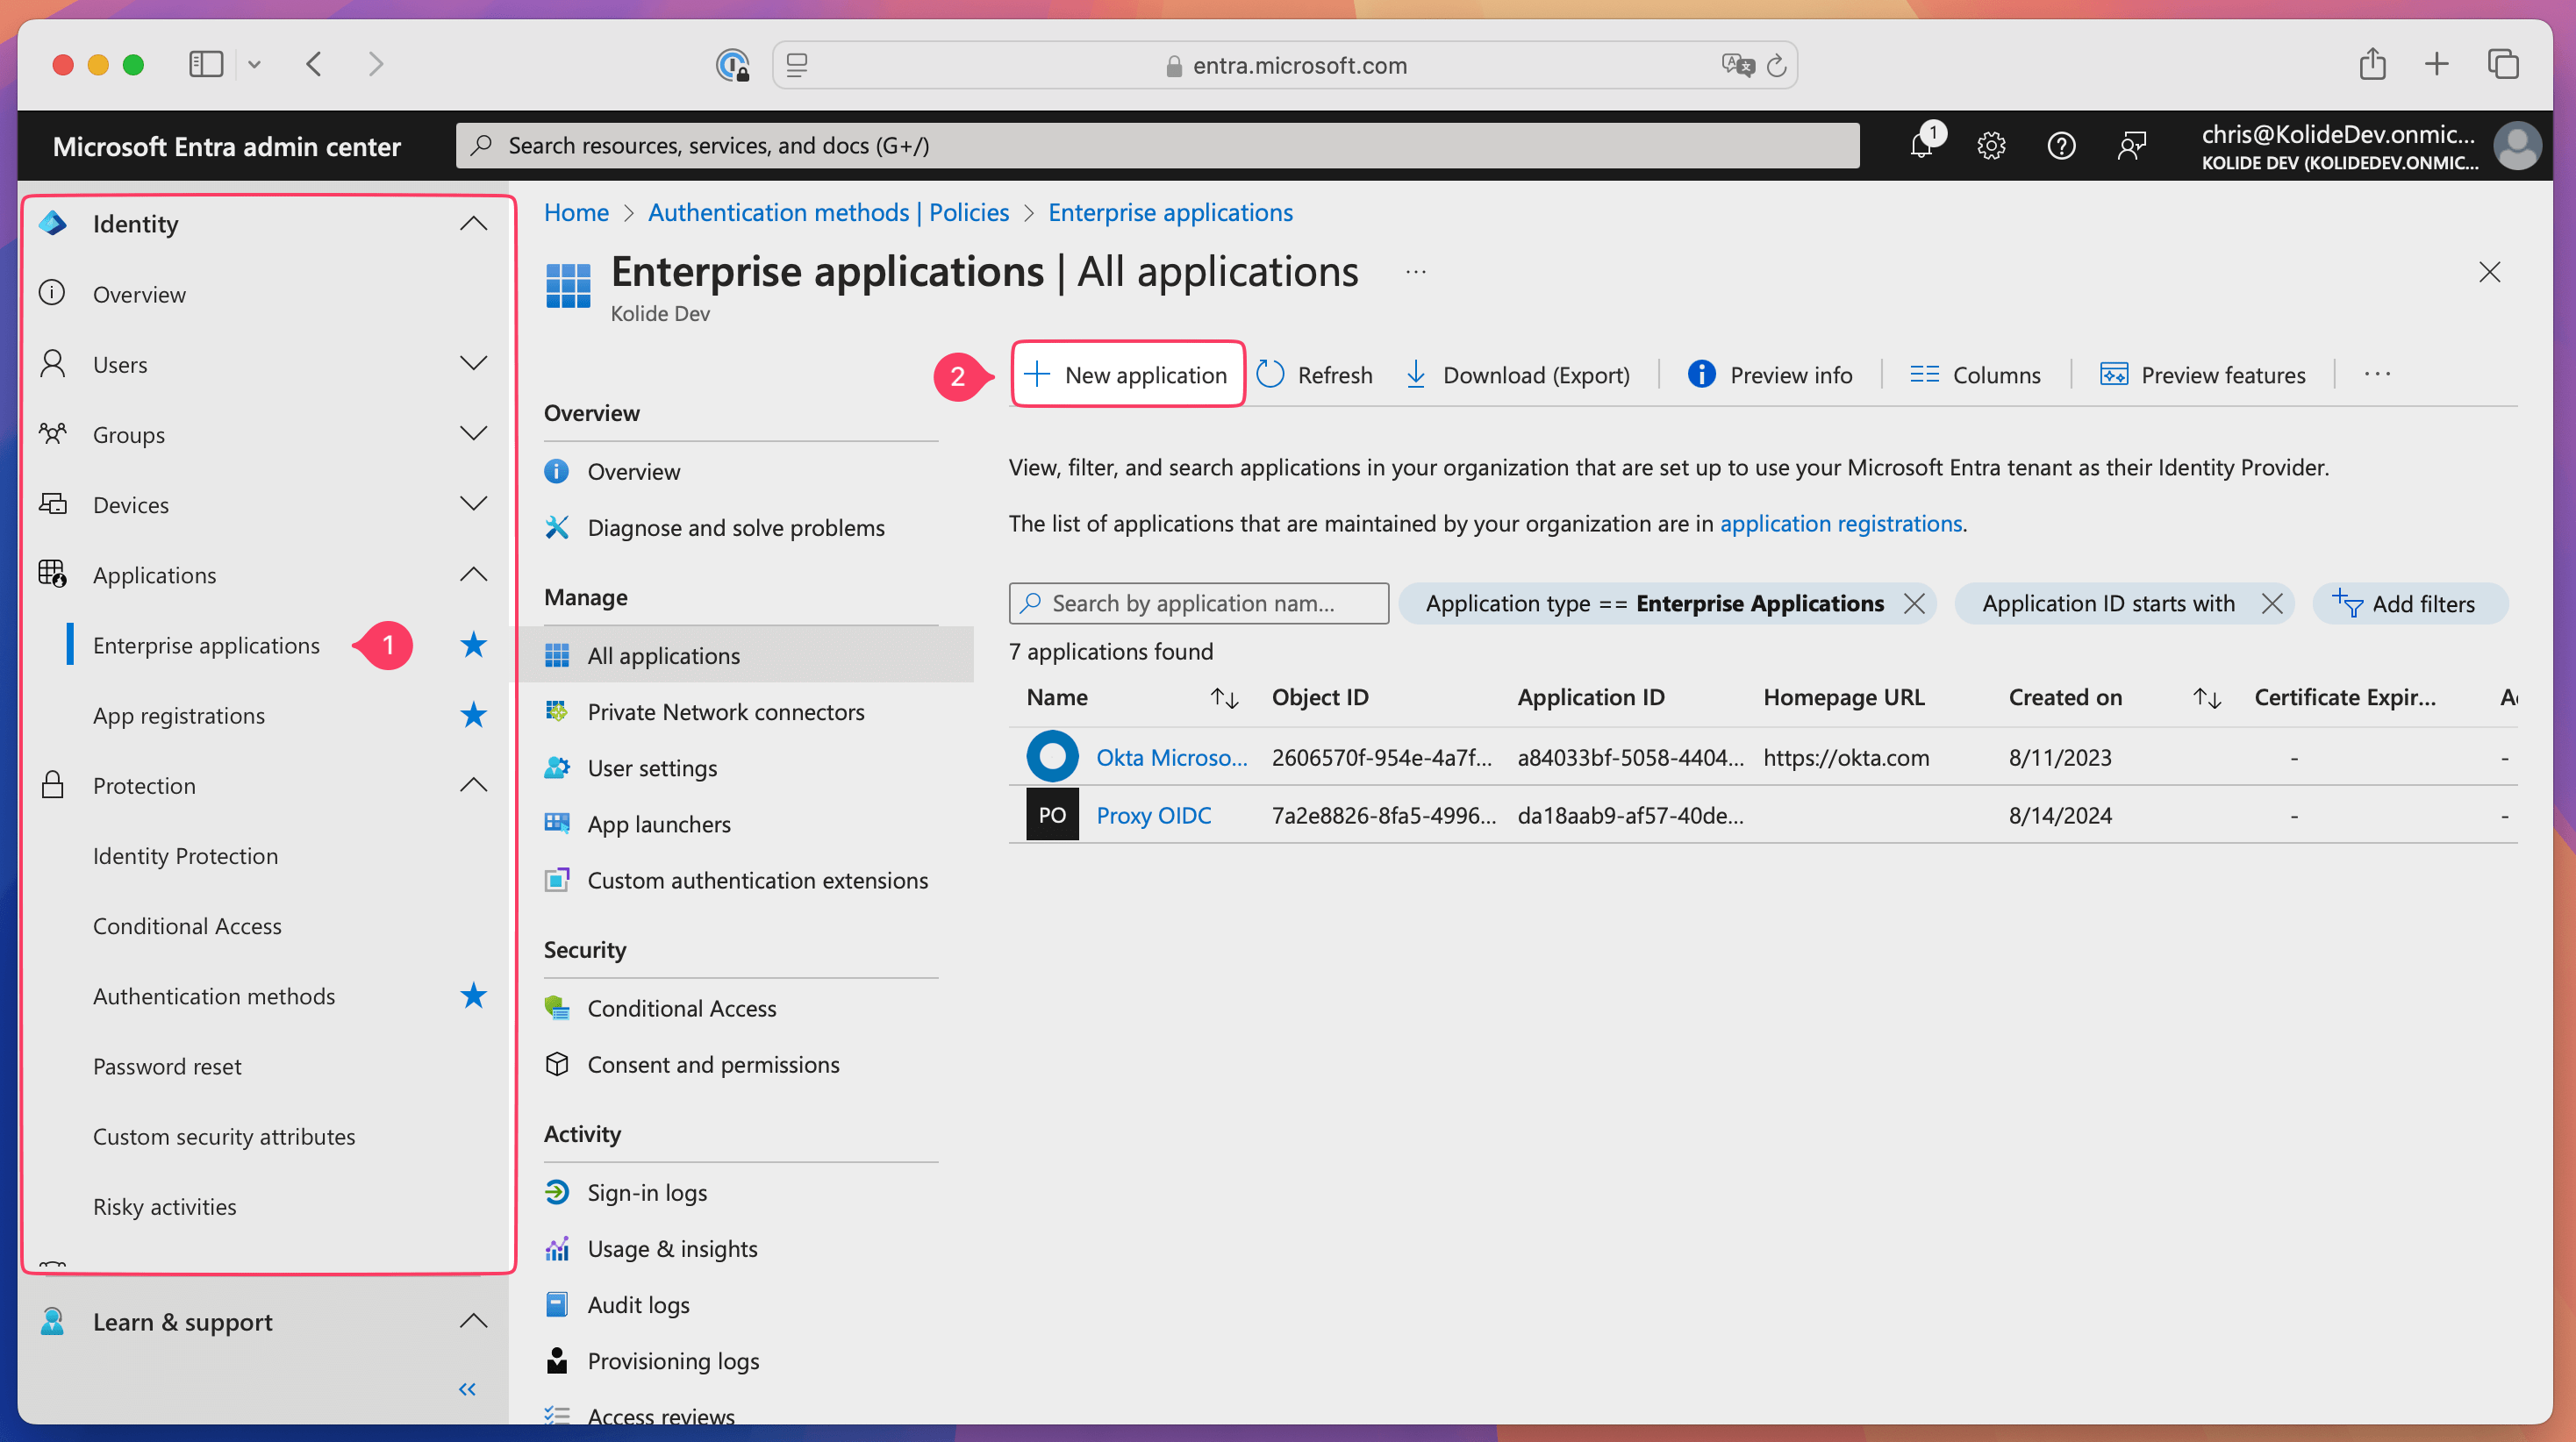2576x1442 pixels.
Task: Toggle the Authentication methods favorite star
Action: 473,996
